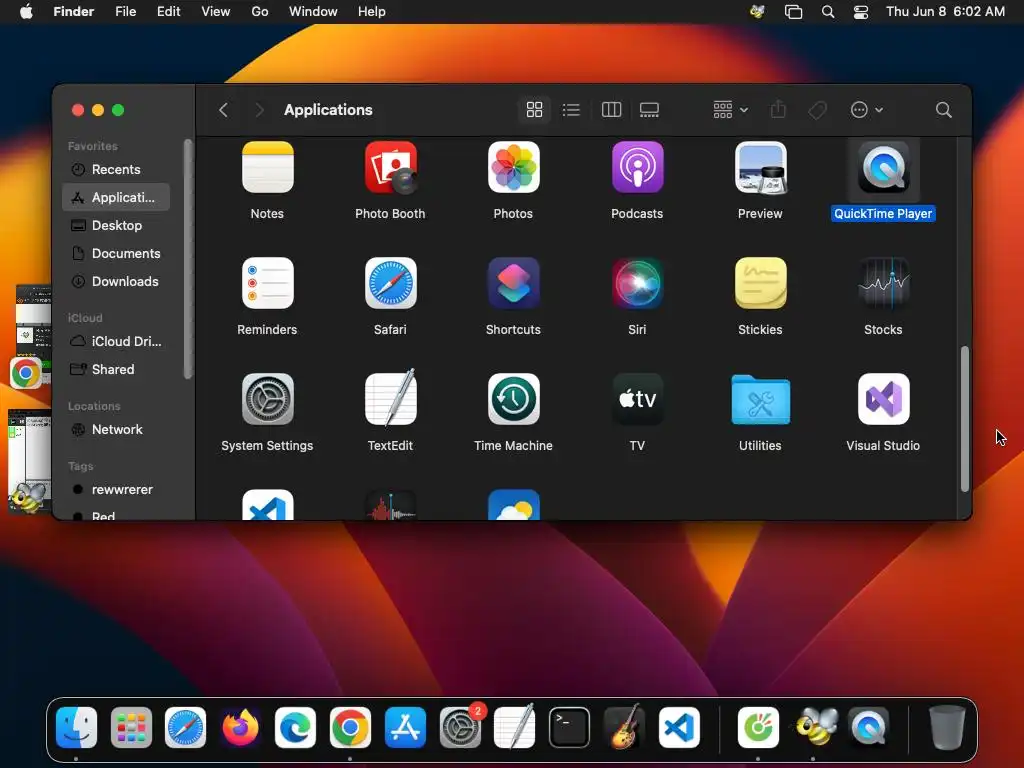The image size is (1024, 768).
Task: Launch Terminal from the Dock
Action: click(x=569, y=727)
